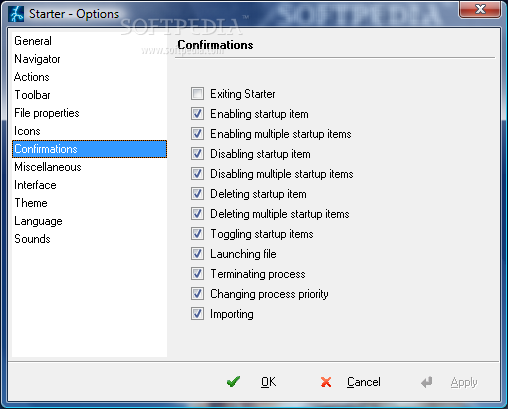
Task: Toggle Enabling multiple startup items checkbox
Action: click(x=197, y=134)
